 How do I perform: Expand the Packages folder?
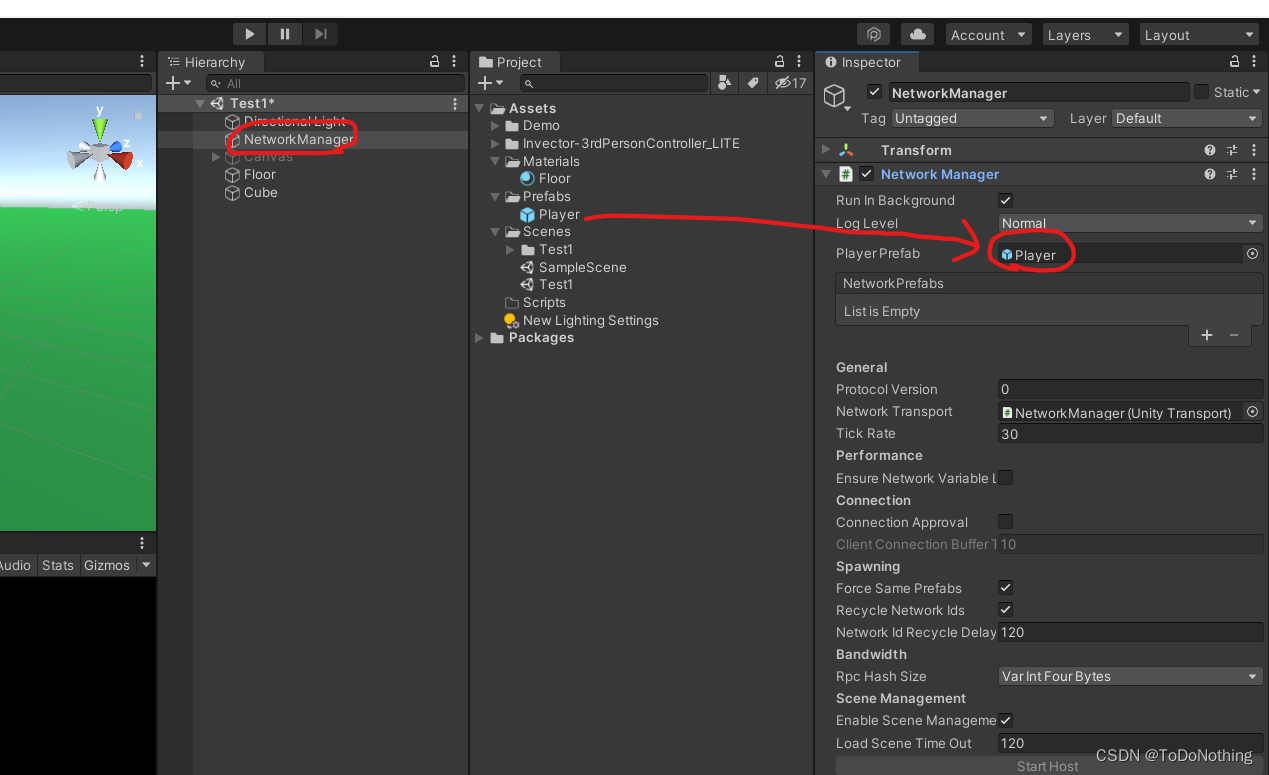[480, 338]
